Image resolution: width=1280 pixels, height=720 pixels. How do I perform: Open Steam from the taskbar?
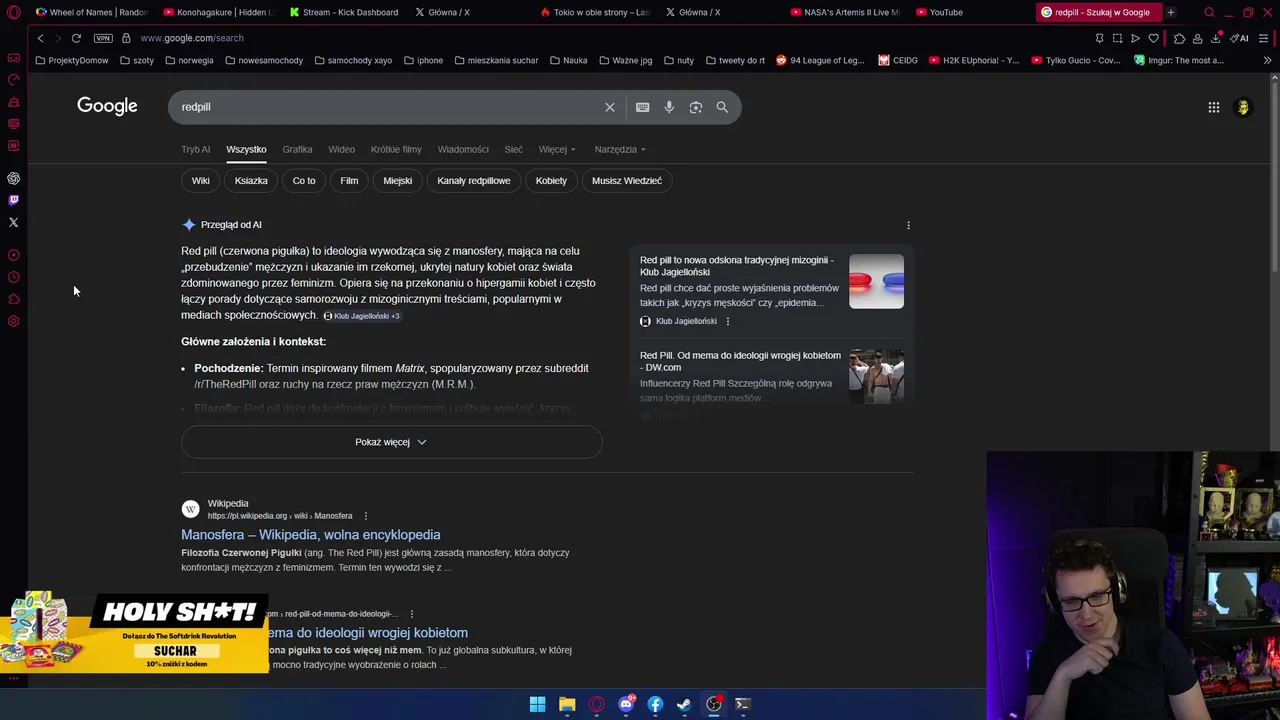684,704
